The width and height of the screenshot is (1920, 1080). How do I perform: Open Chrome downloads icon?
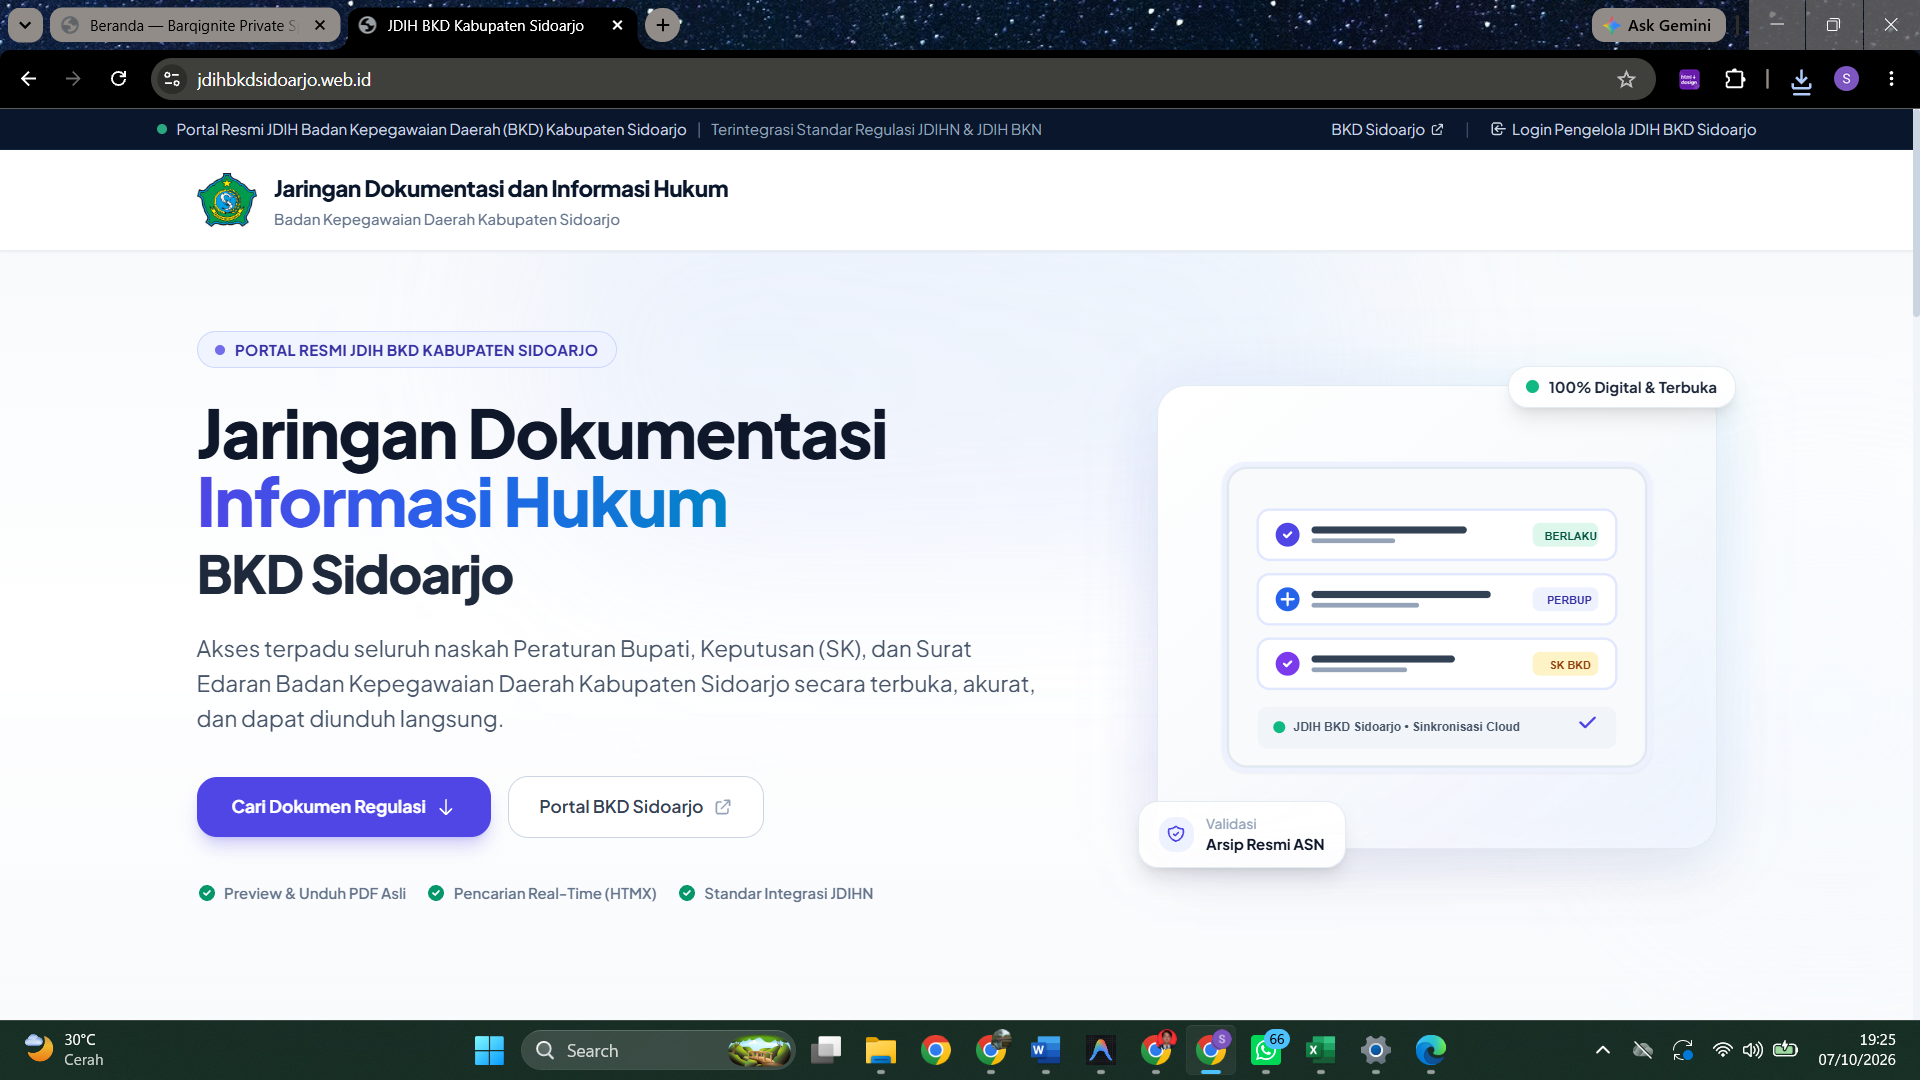1801,80
